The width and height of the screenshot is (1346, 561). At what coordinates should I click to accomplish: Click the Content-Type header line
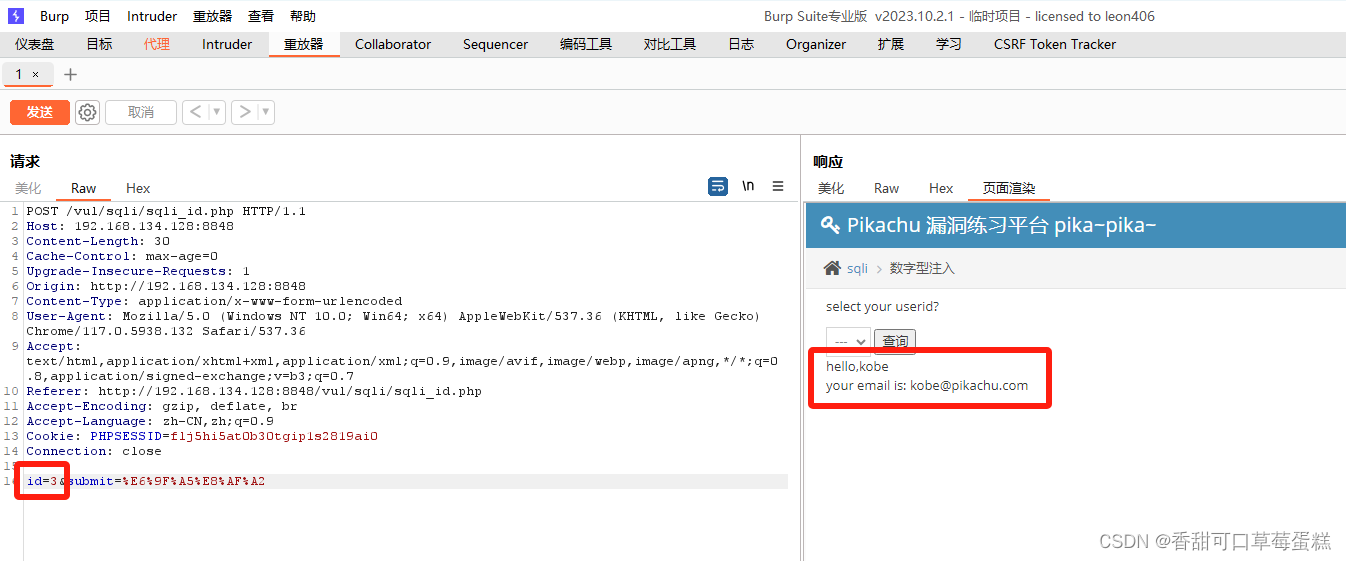pyautogui.click(x=214, y=301)
